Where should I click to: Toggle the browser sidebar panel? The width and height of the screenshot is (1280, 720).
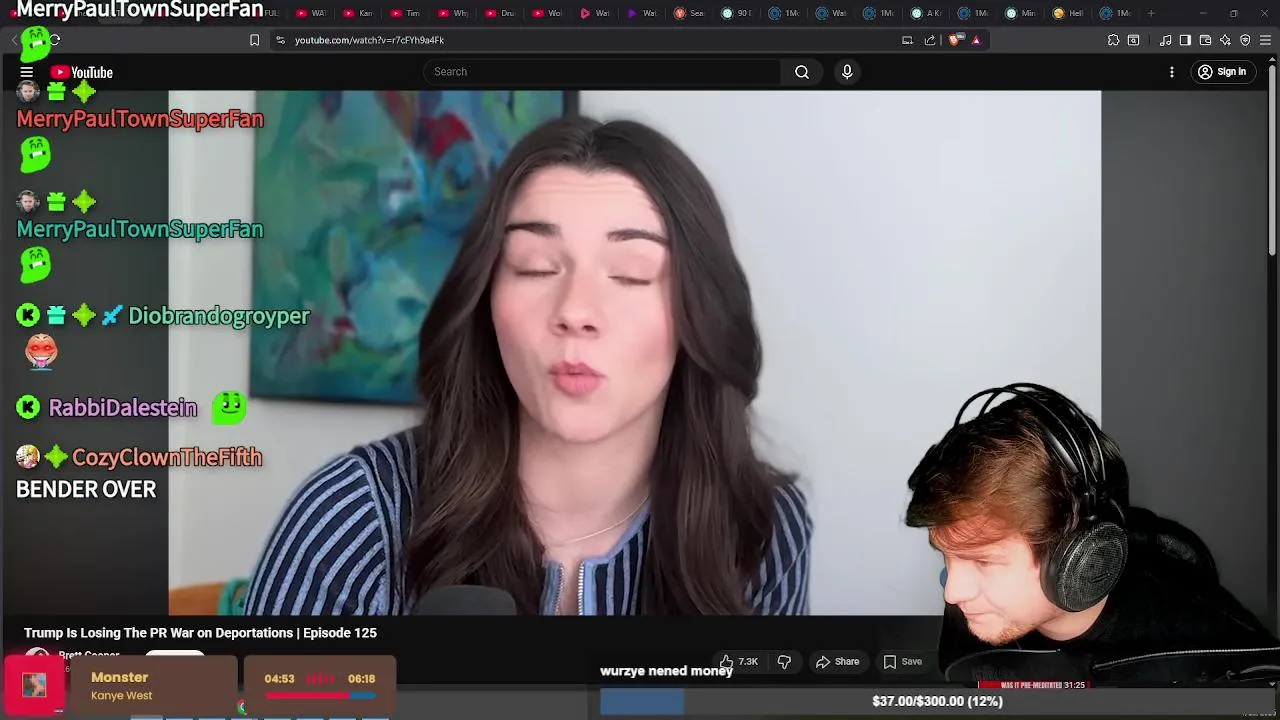(x=1185, y=40)
